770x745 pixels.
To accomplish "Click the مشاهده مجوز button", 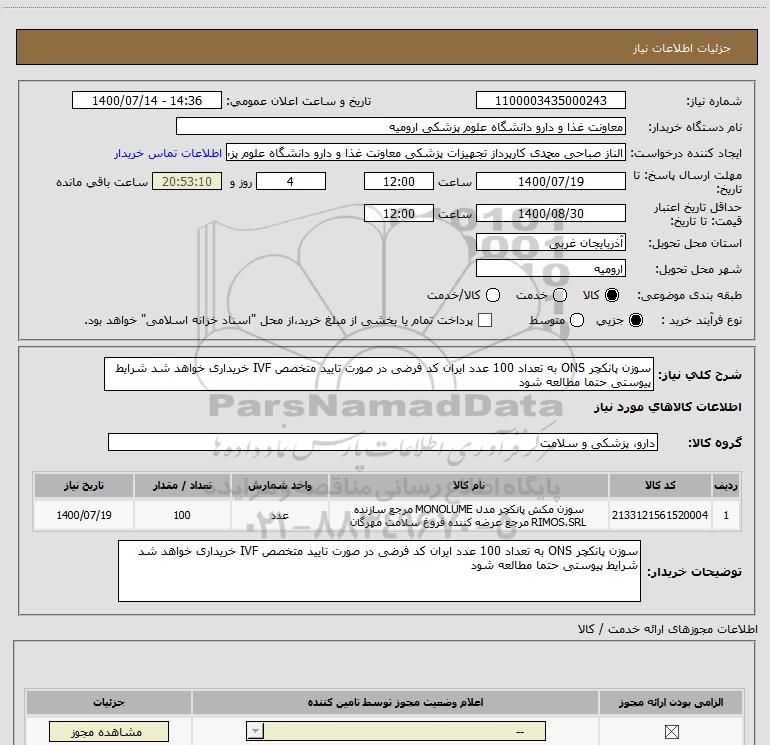I will (95, 733).
